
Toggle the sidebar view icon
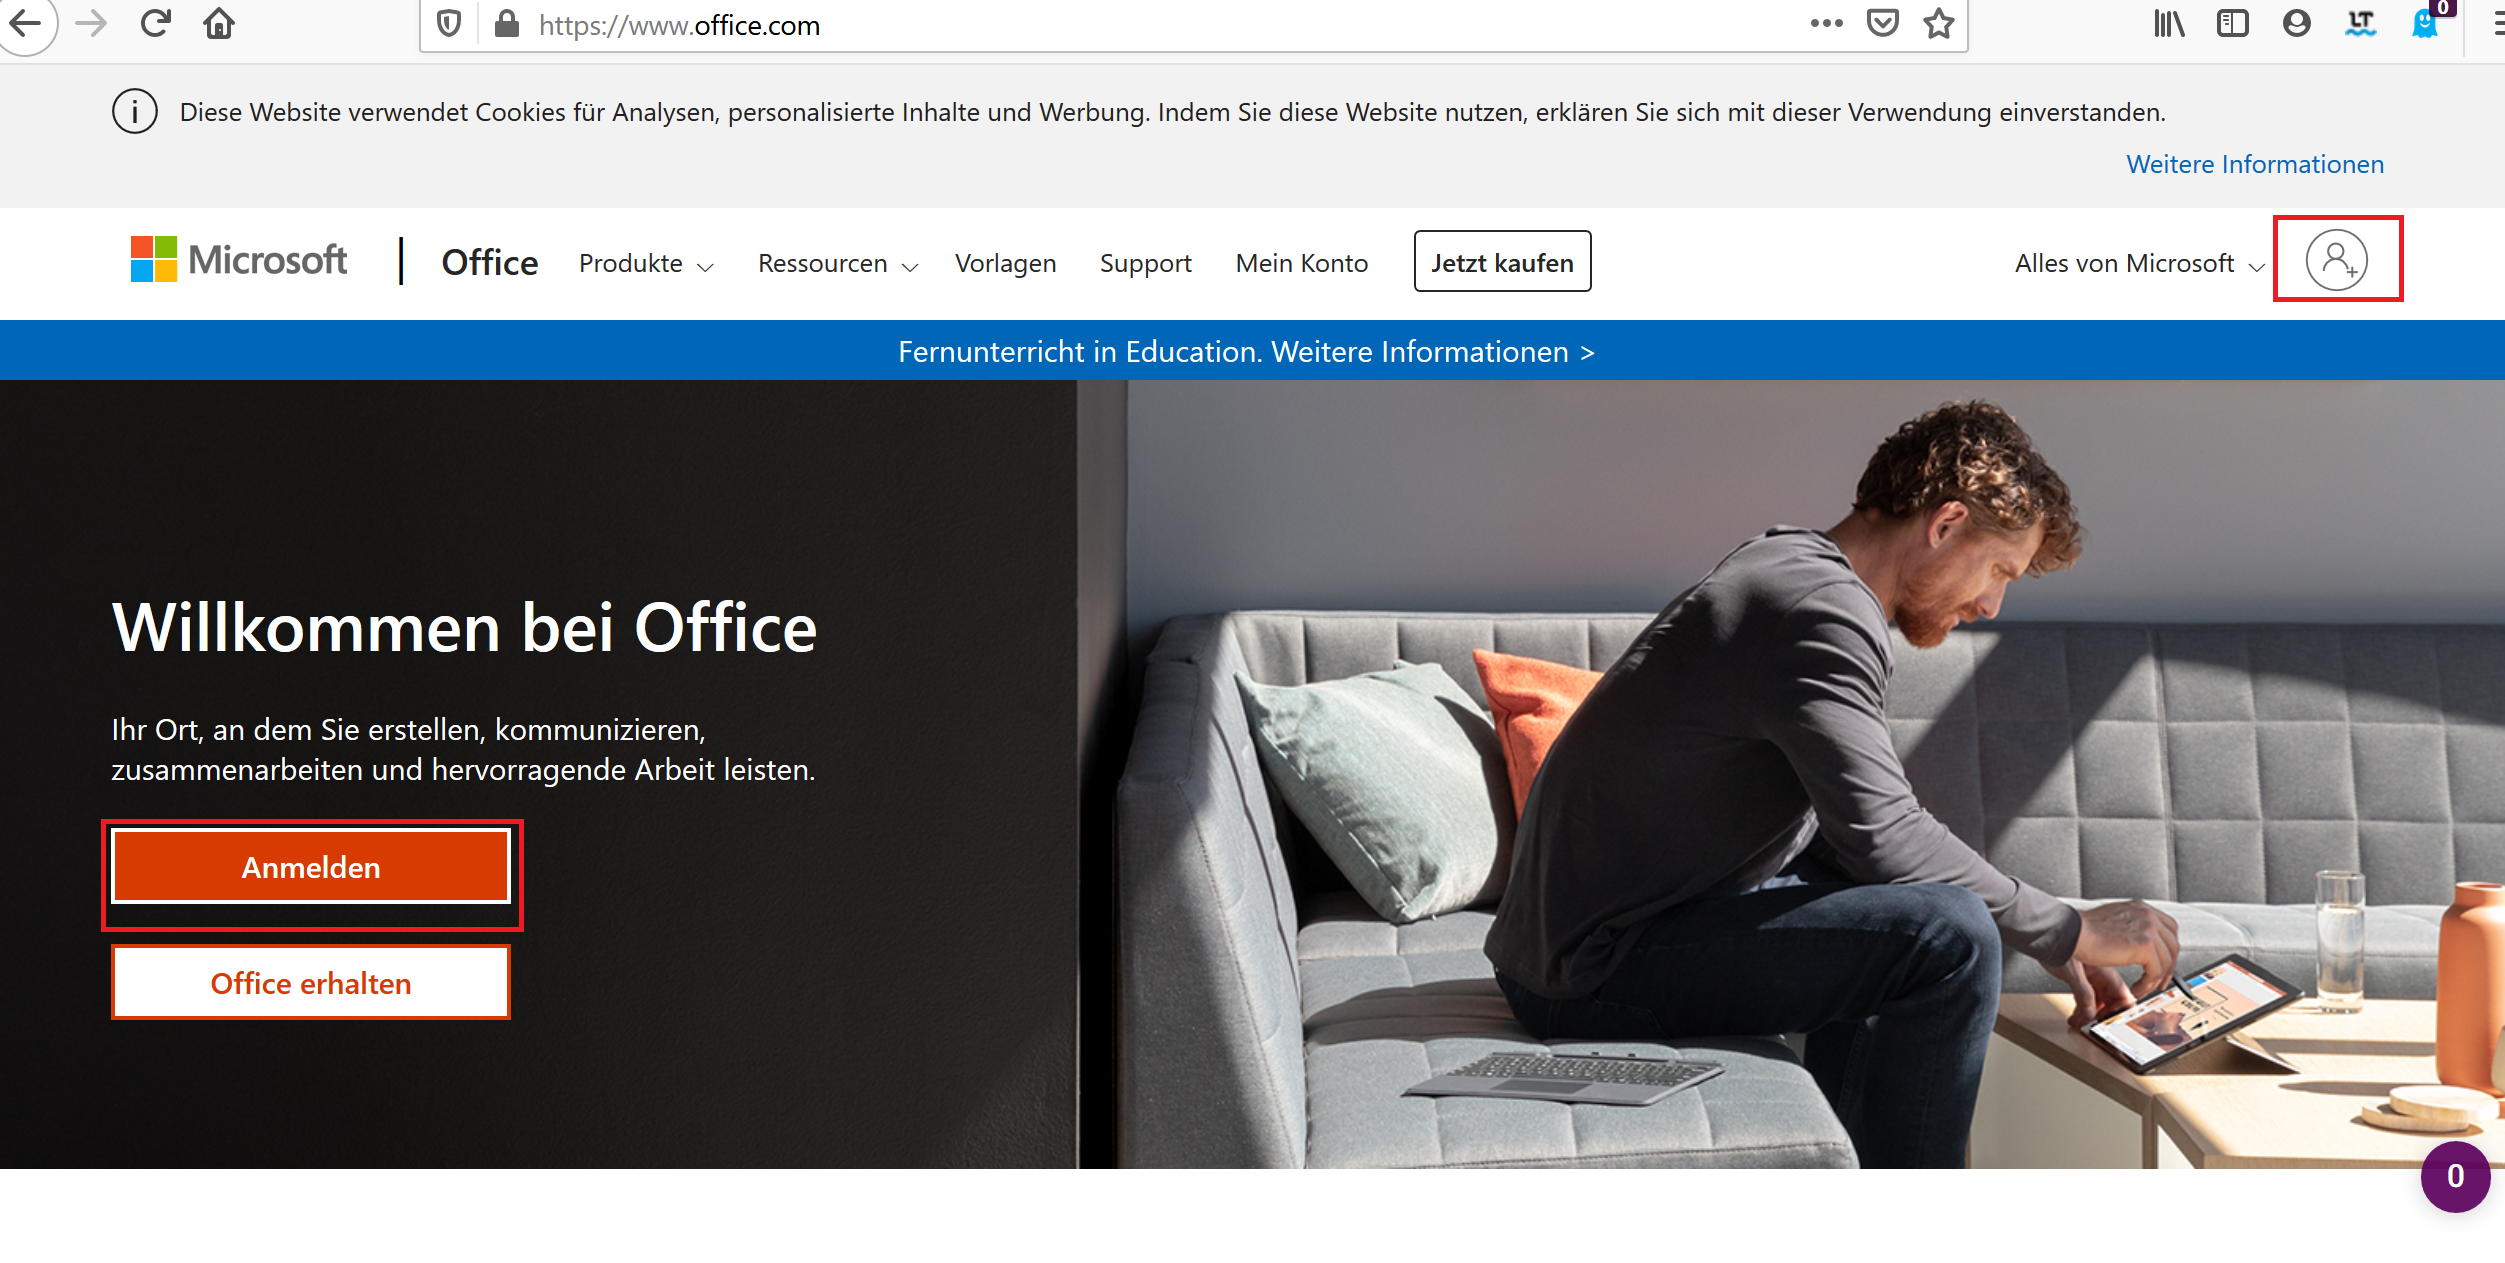coord(2232,23)
